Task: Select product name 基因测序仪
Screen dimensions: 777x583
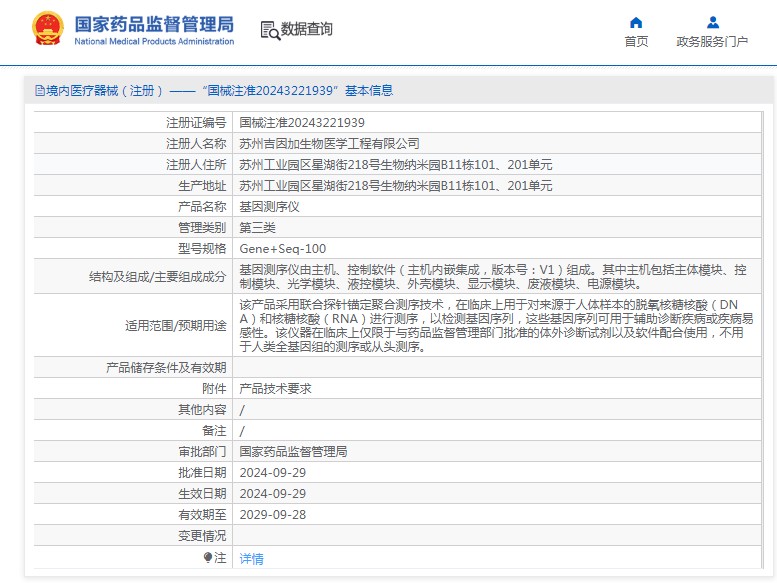Action: pos(270,207)
